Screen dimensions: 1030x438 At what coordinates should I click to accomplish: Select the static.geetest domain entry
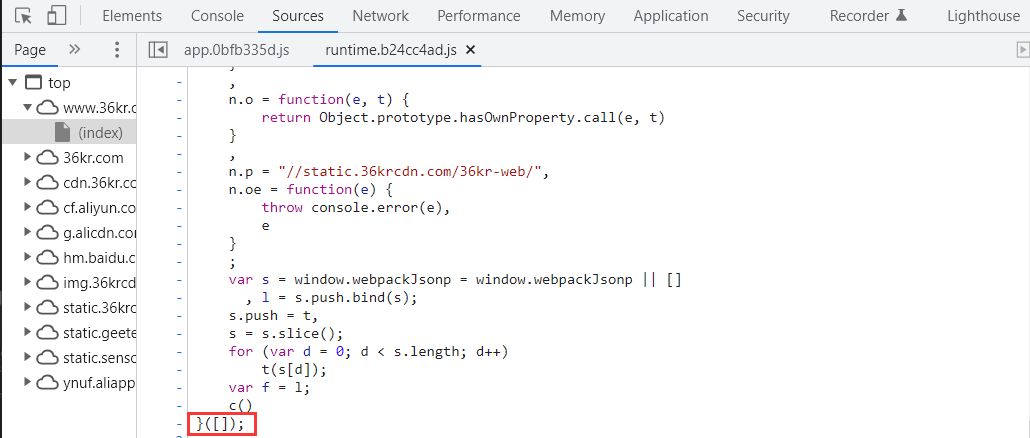click(99, 332)
